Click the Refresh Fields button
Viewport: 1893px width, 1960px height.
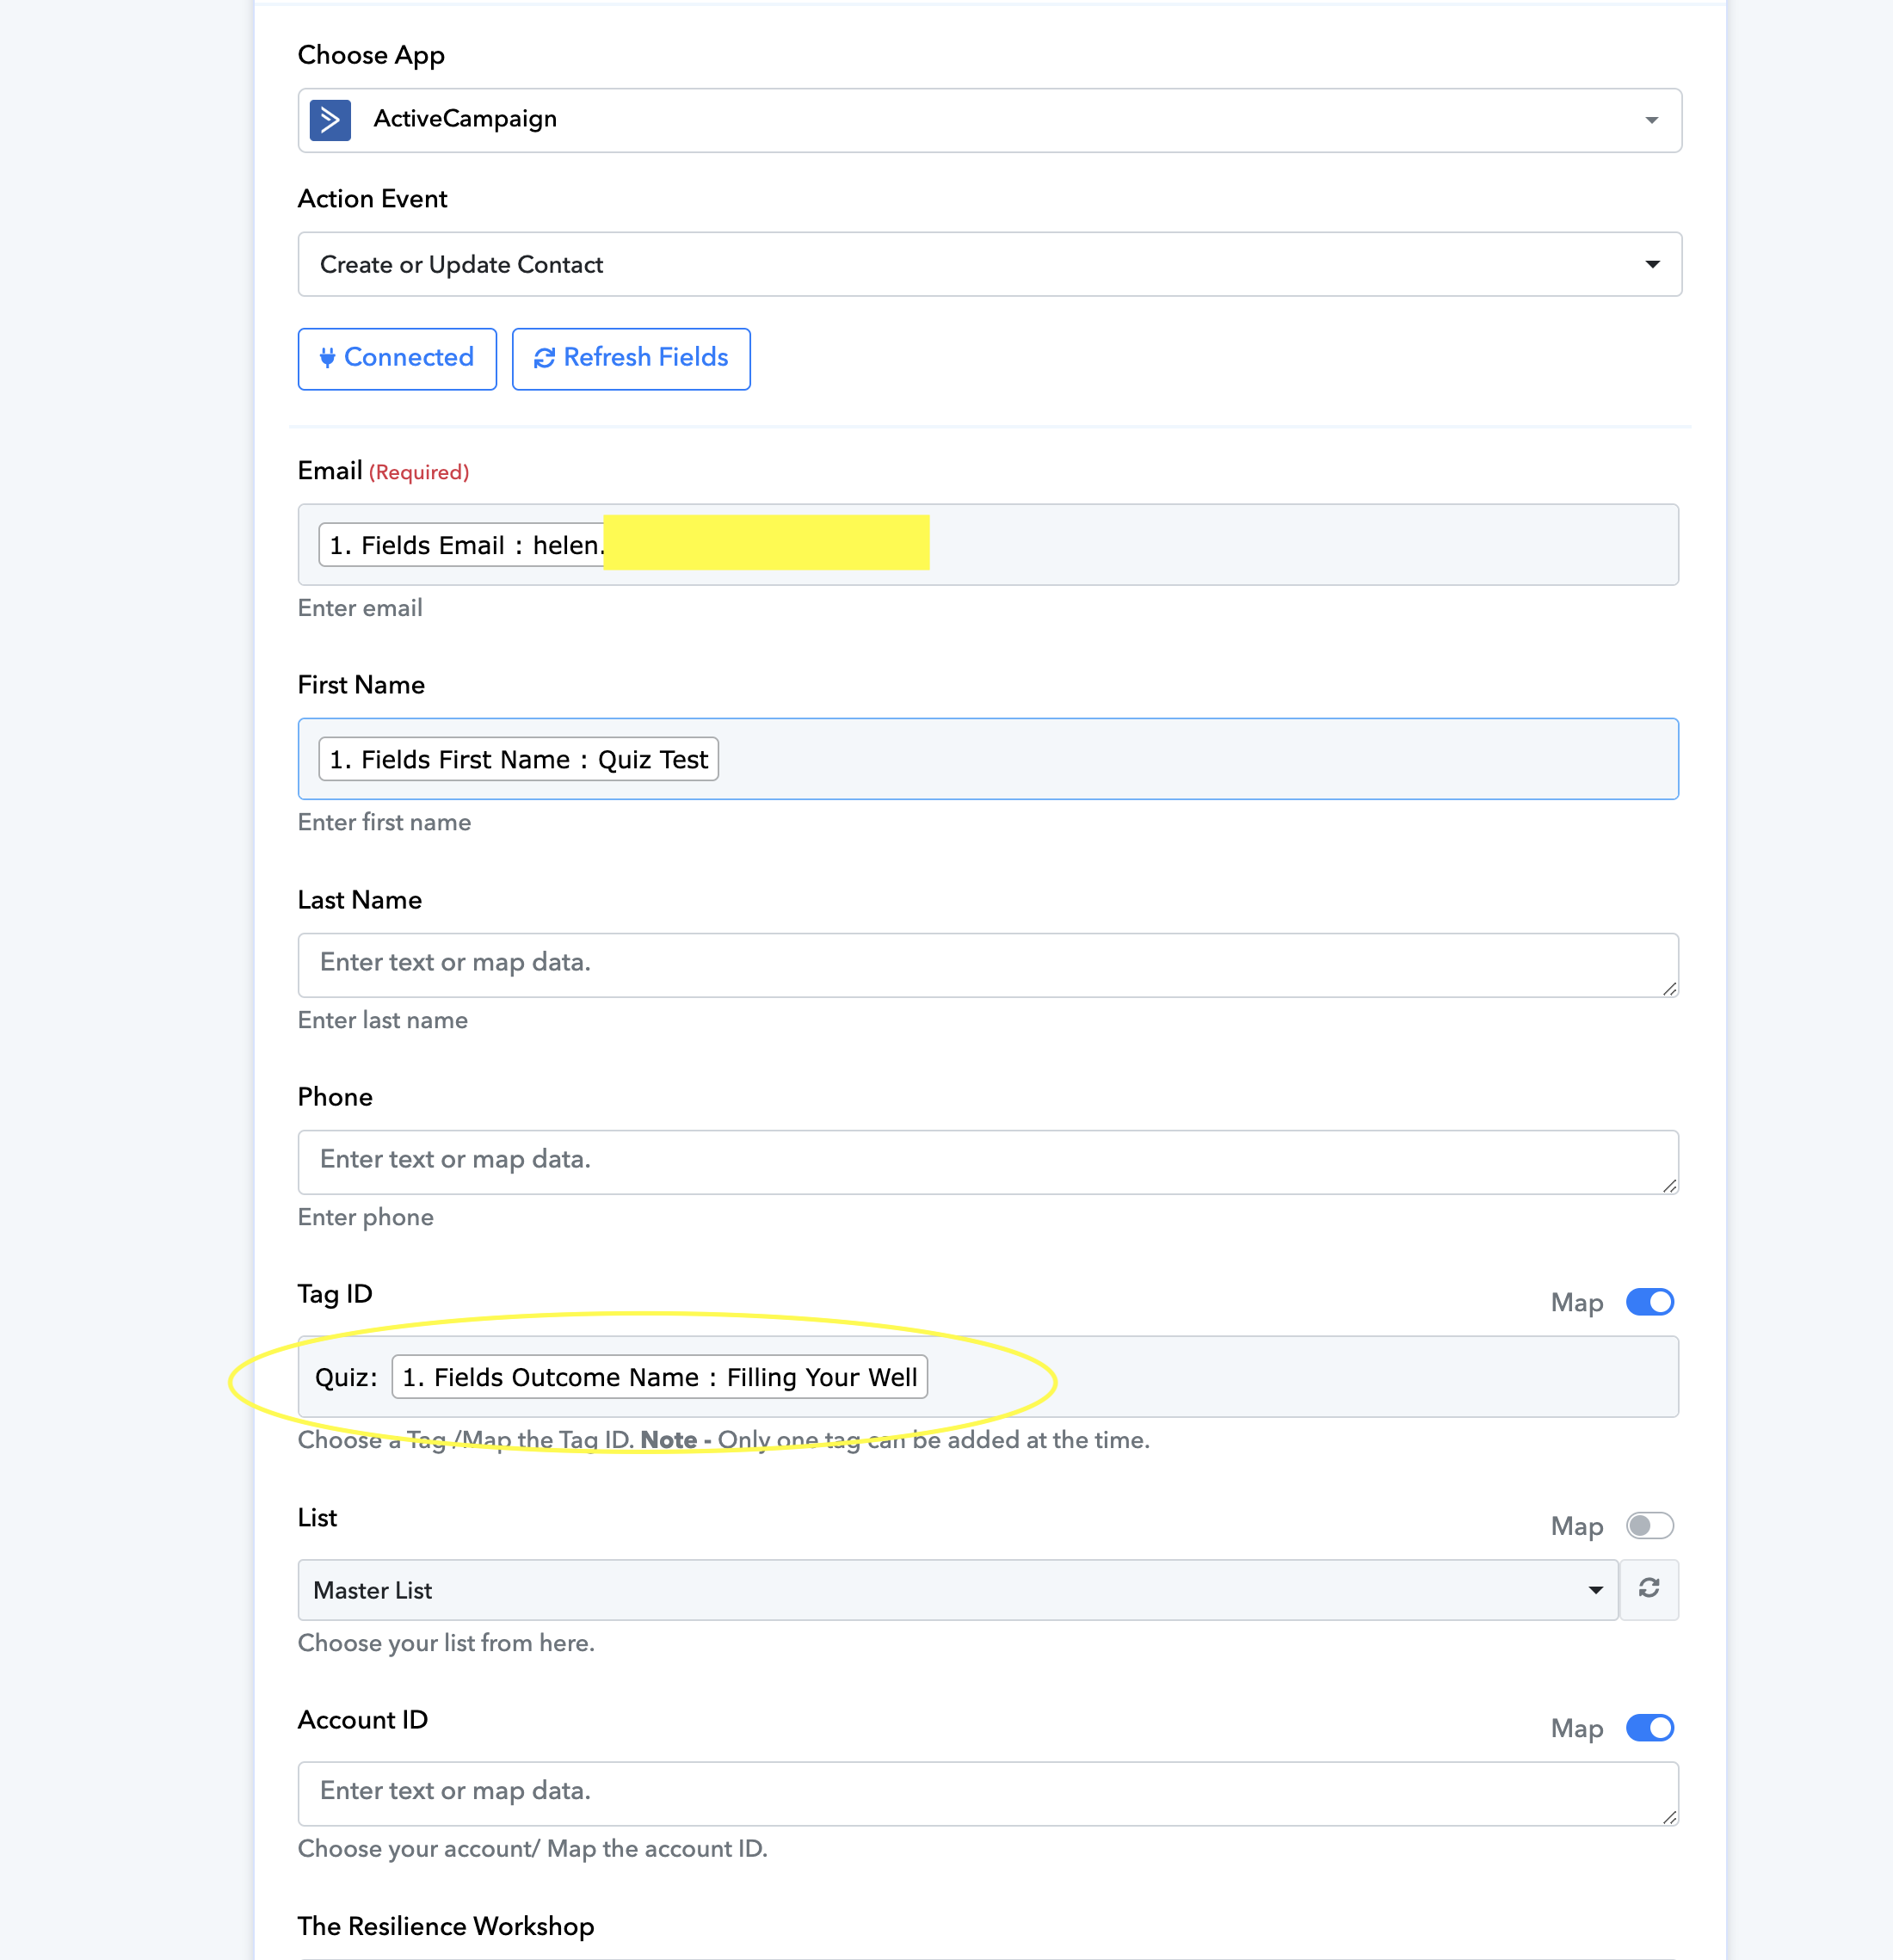(x=631, y=358)
